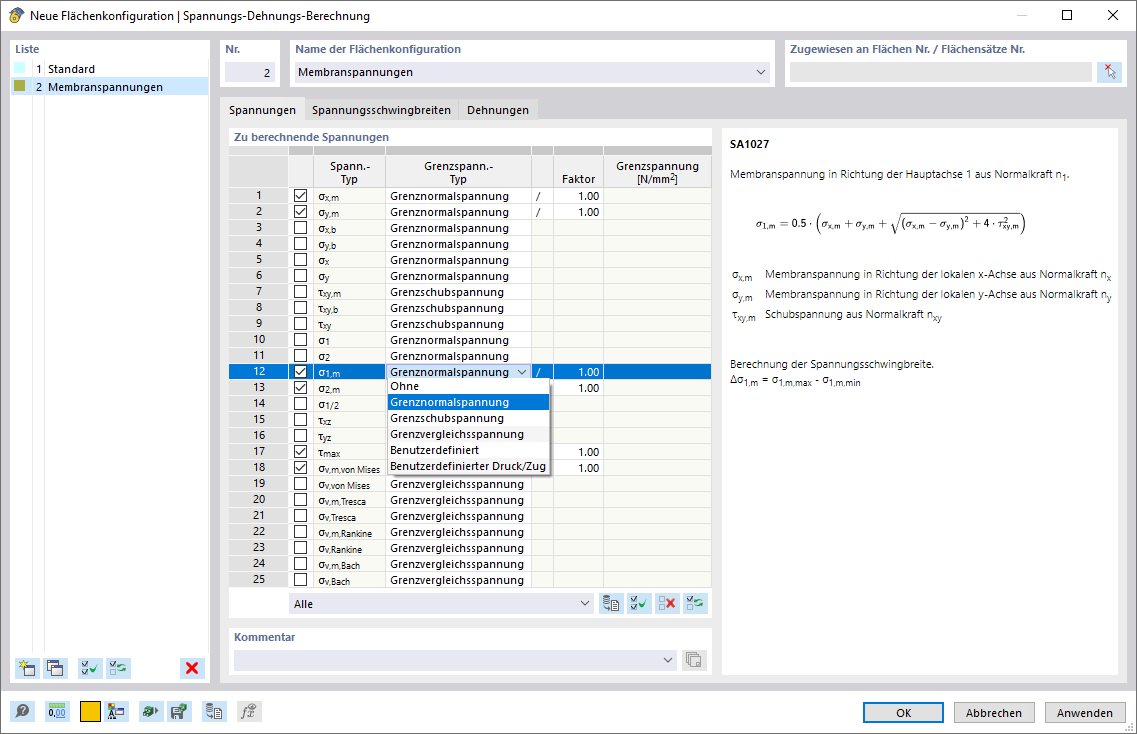Click the Faktor cell 1.00 in row 13
1137x734 pixels.
(x=578, y=388)
